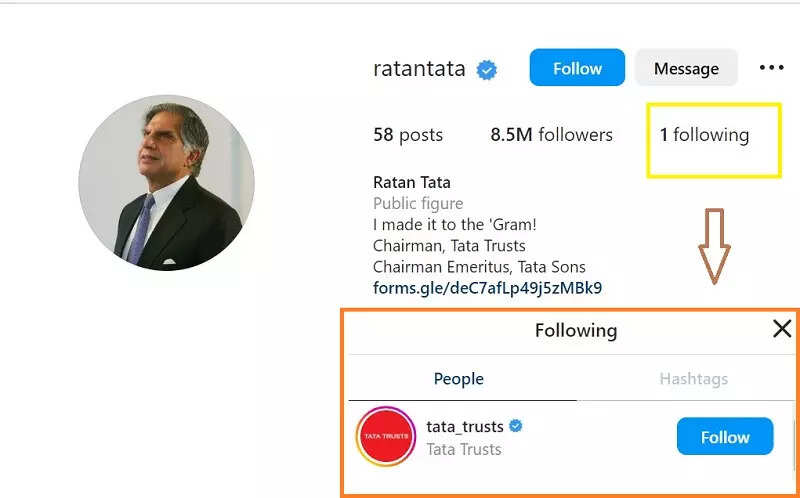
Task: Switch to the Hashtags tab
Action: point(693,379)
